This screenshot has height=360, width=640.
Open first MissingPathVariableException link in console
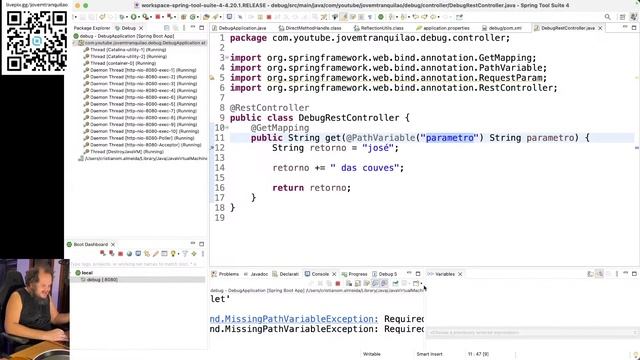(294, 319)
